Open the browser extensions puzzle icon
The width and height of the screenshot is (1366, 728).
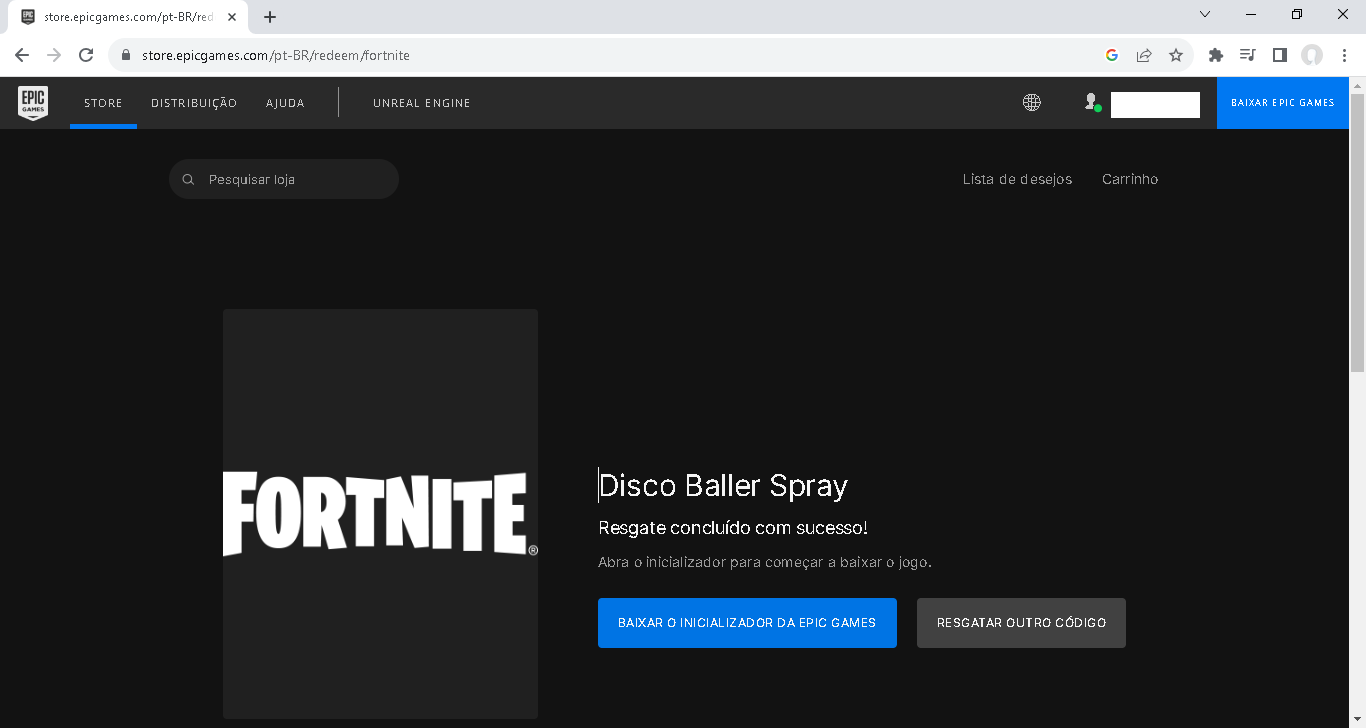pos(1216,55)
